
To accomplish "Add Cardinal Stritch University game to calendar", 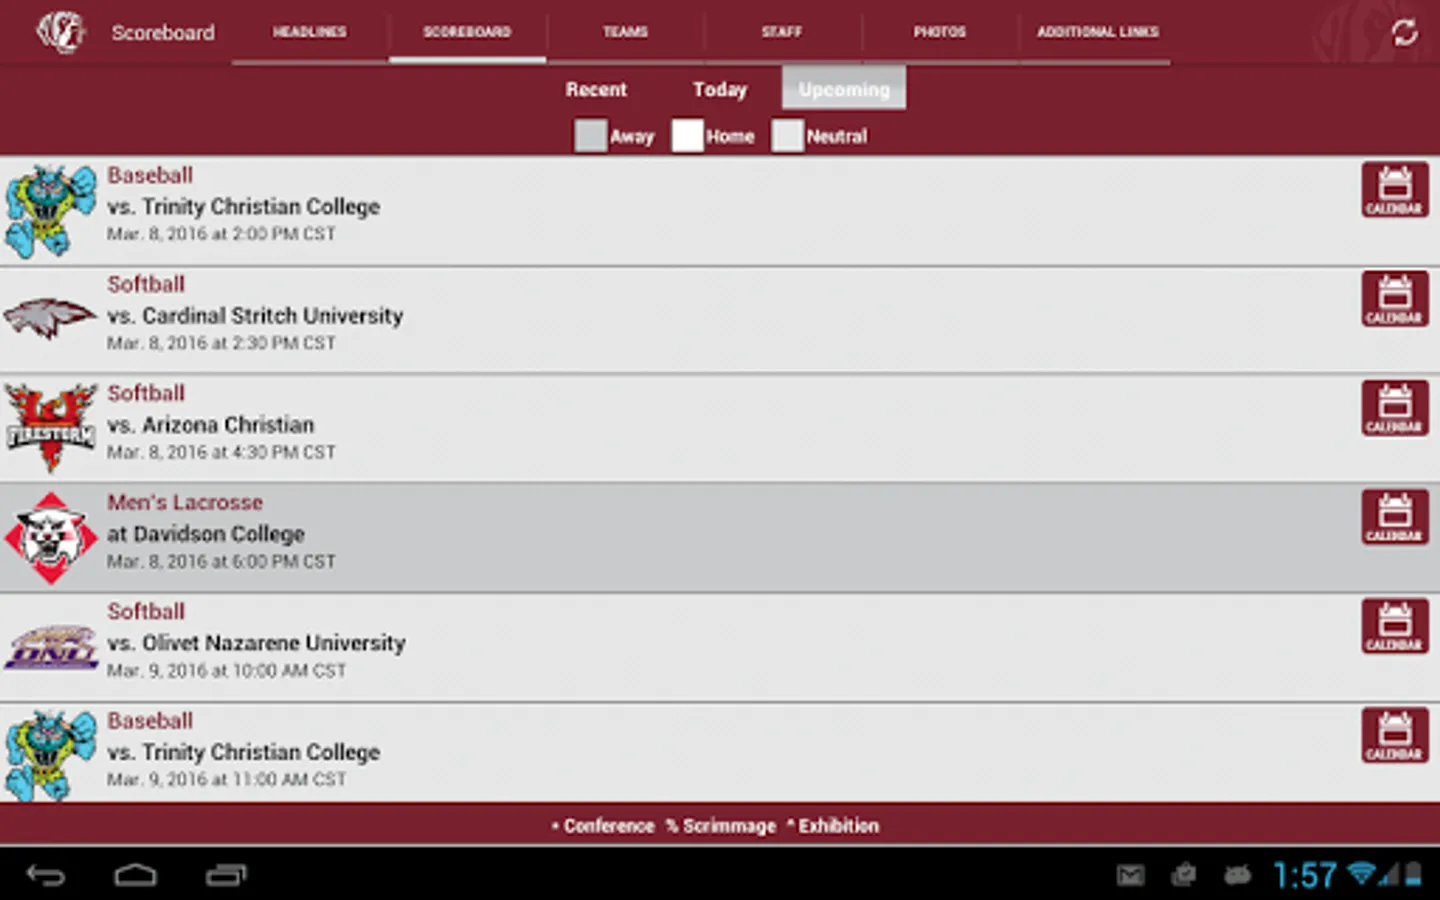I will (x=1394, y=298).
